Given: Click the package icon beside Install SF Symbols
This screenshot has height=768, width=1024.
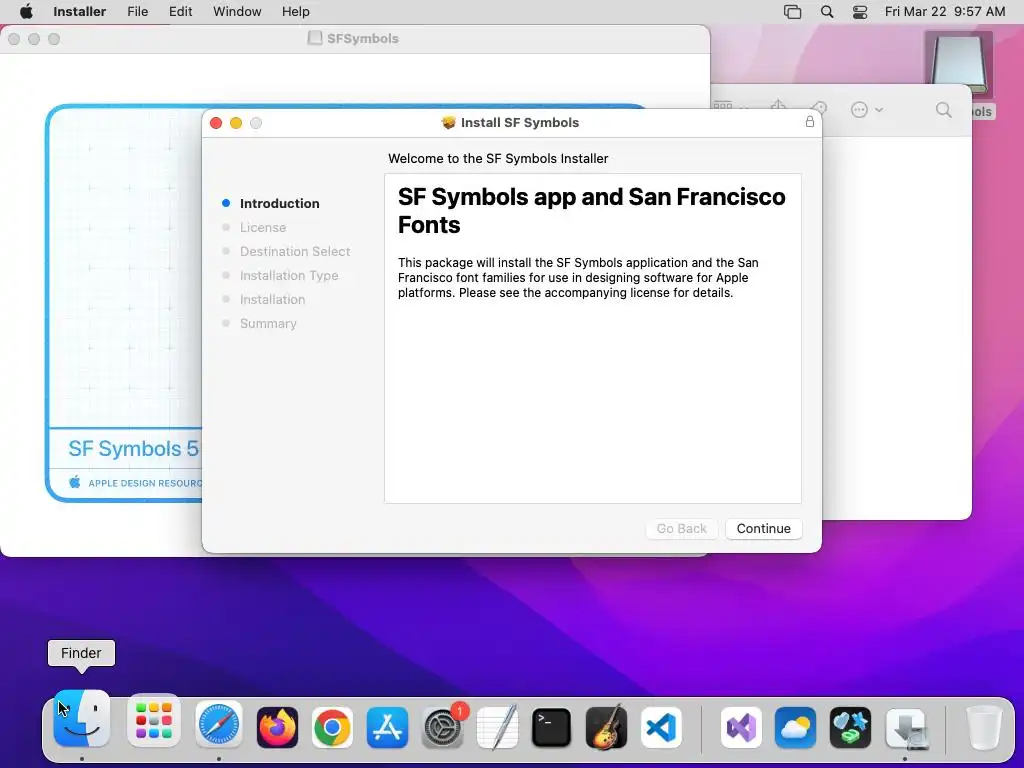Looking at the screenshot, I should click(448, 123).
